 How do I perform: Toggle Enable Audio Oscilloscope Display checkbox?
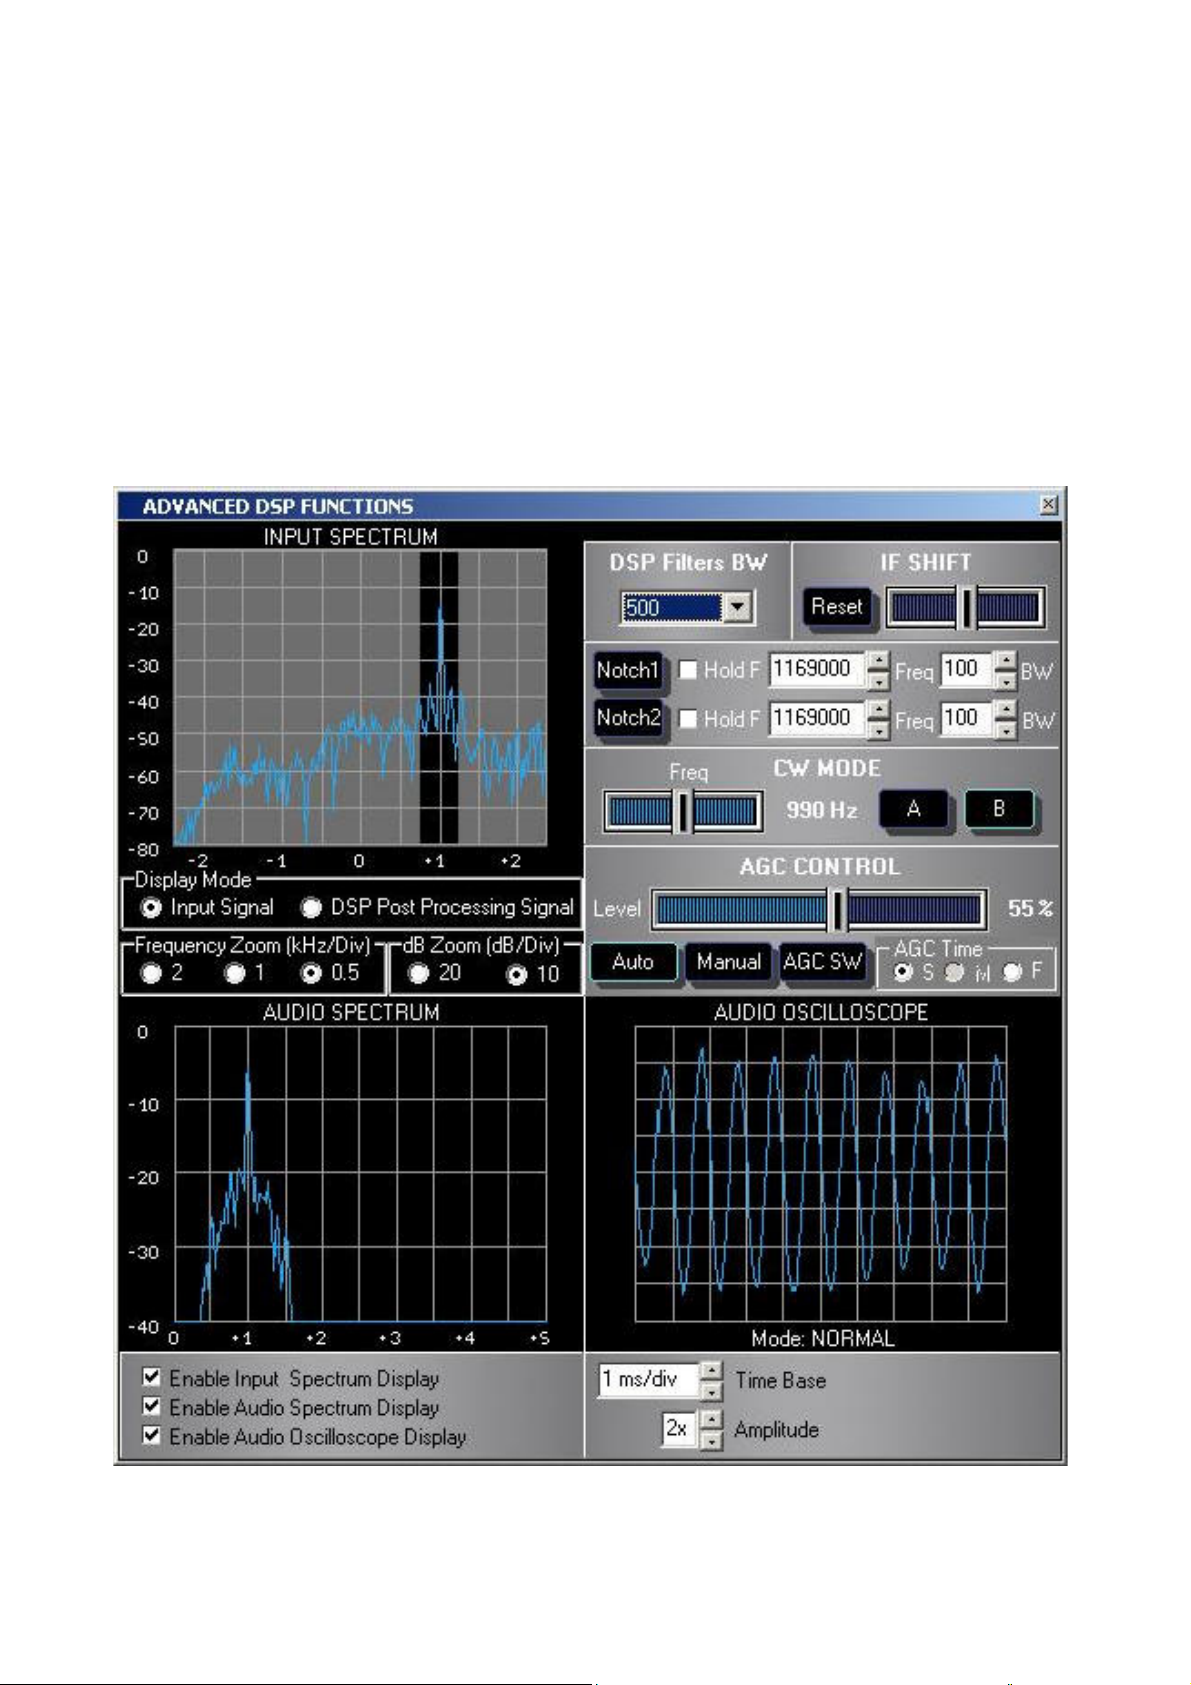tap(151, 1436)
